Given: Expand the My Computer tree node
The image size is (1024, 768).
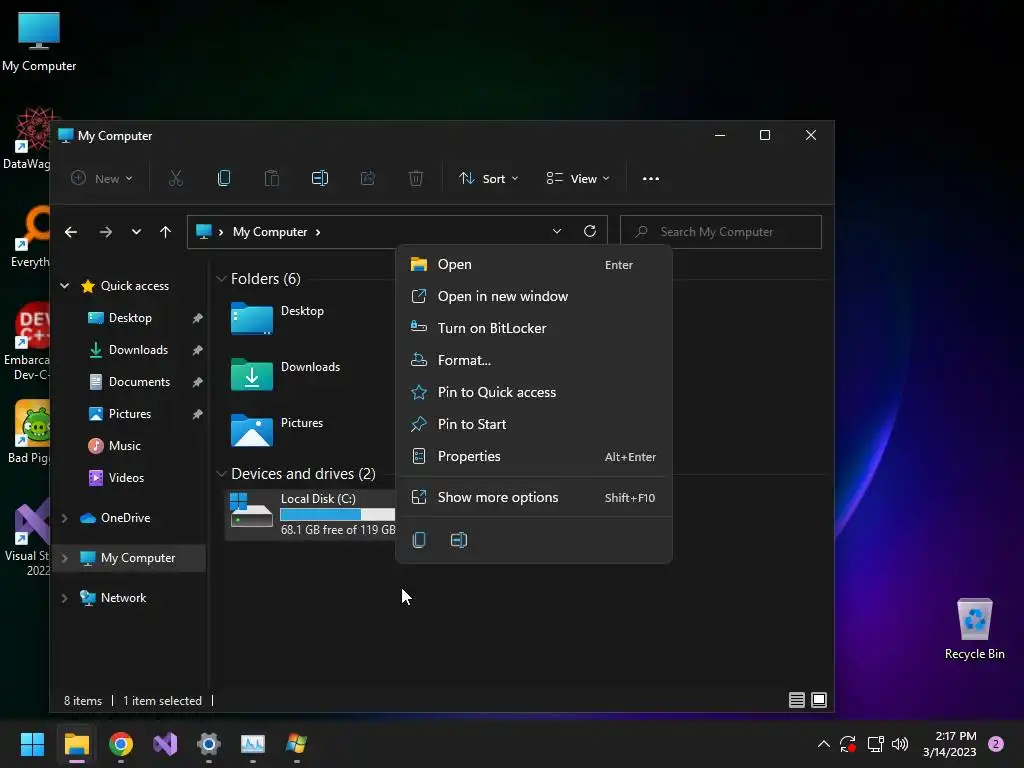Looking at the screenshot, I should [65, 558].
